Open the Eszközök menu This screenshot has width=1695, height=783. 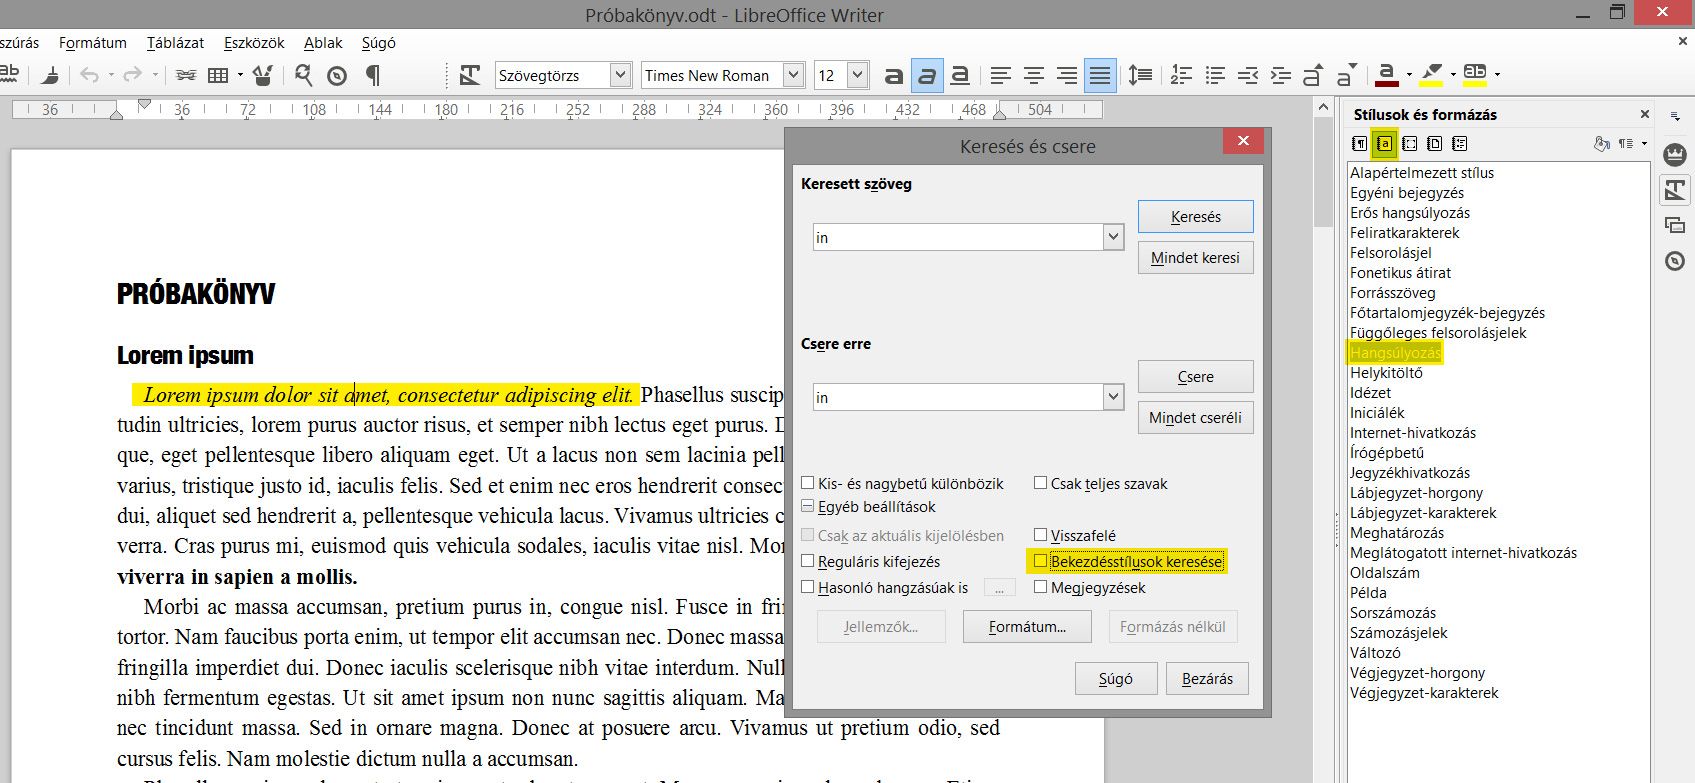click(x=254, y=43)
